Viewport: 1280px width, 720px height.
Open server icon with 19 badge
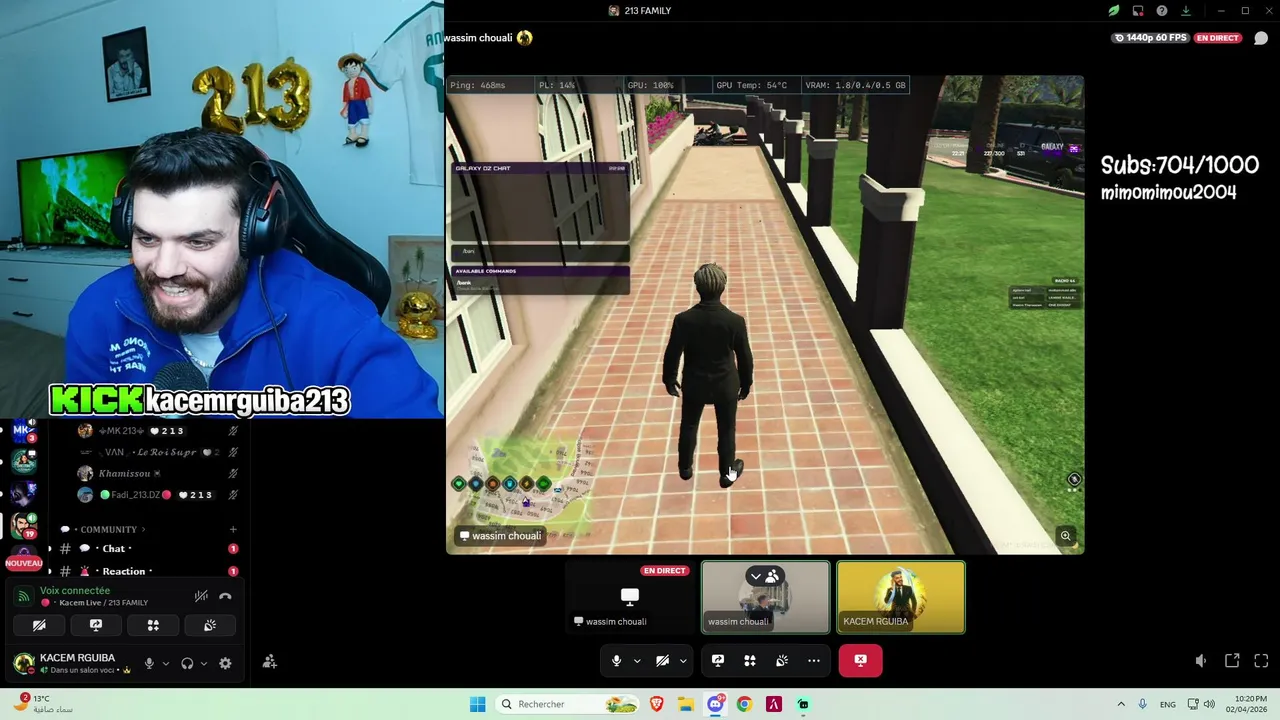(24, 524)
